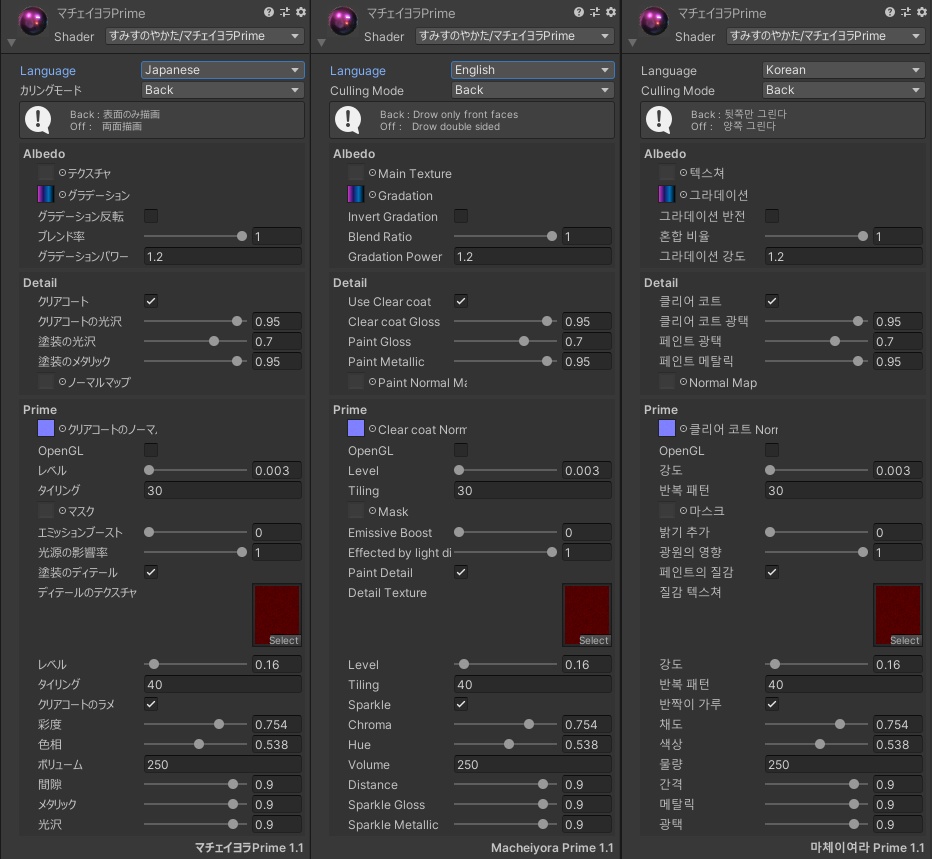Open help icon in Korean panel header

pos(890,12)
